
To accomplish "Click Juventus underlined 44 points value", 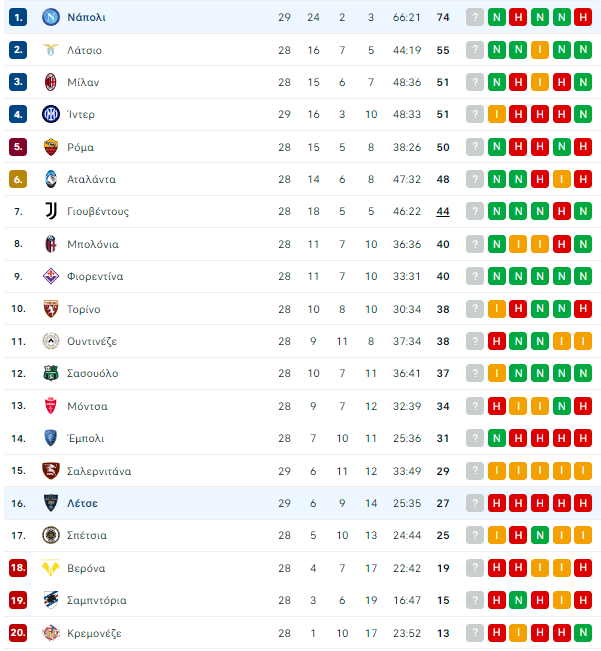I will click(x=443, y=212).
